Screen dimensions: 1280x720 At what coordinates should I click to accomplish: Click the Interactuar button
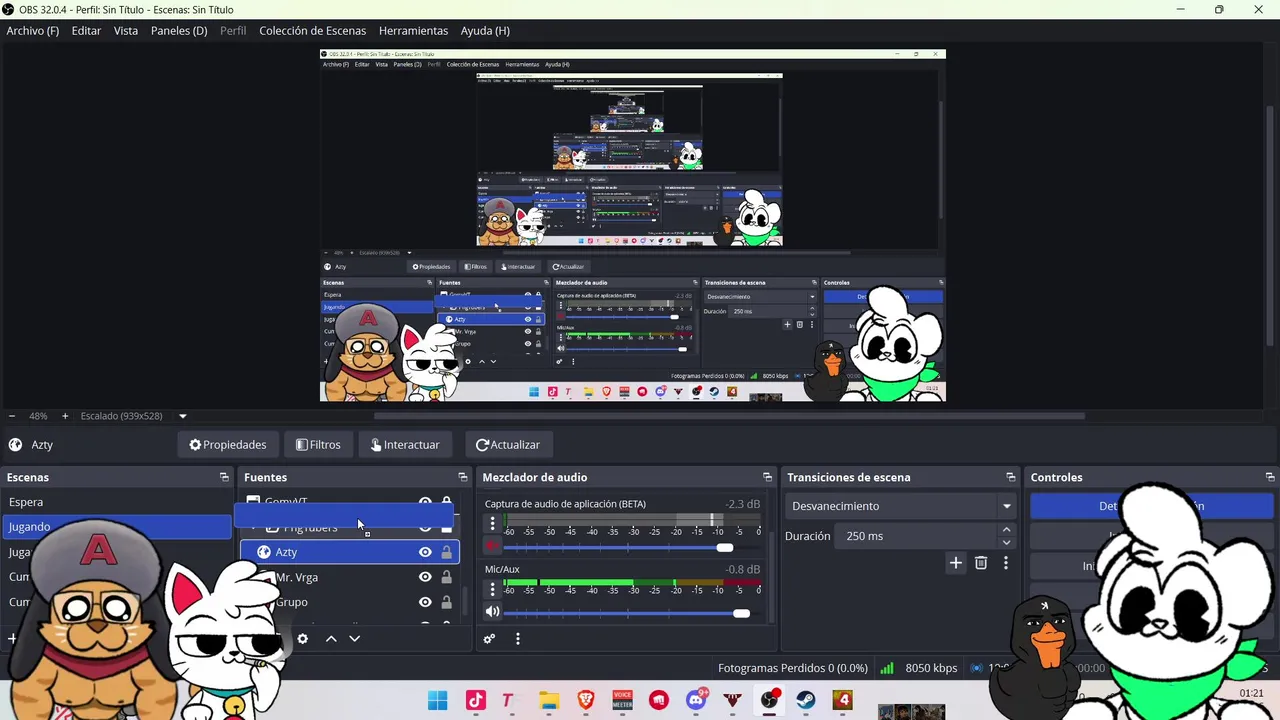tap(405, 445)
